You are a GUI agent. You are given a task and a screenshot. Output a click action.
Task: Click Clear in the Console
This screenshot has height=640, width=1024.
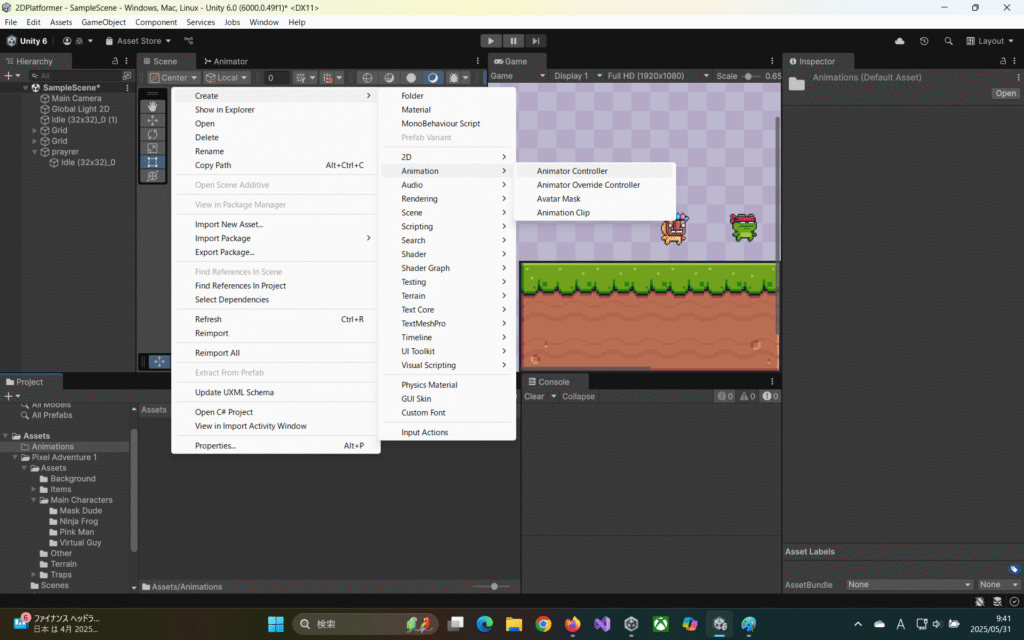(x=534, y=396)
